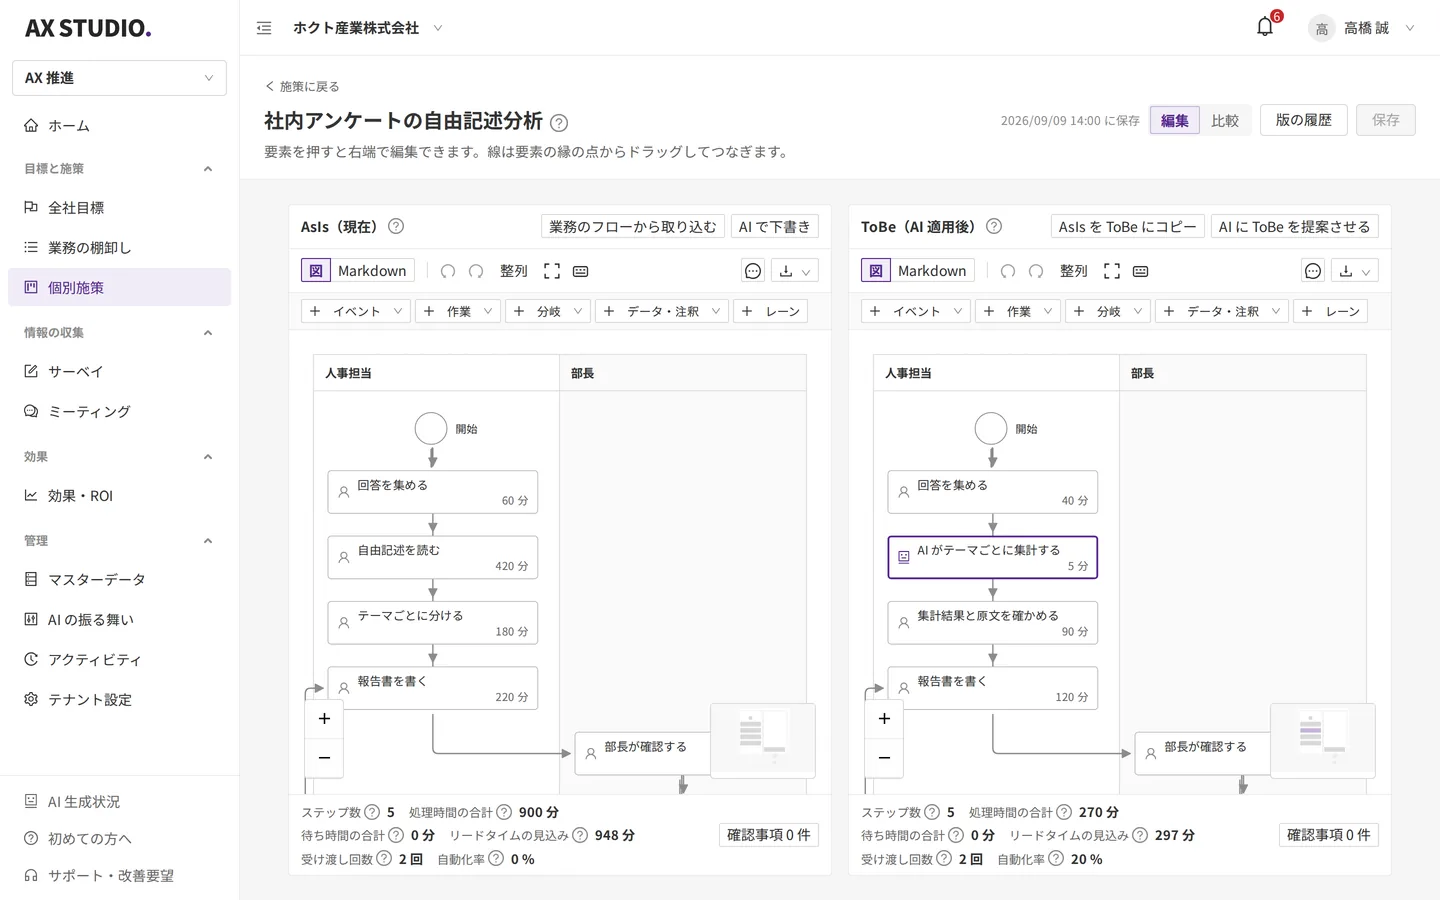1440x900 pixels.
Task: Click the ToBe minimap thumbnail
Action: (x=1323, y=740)
